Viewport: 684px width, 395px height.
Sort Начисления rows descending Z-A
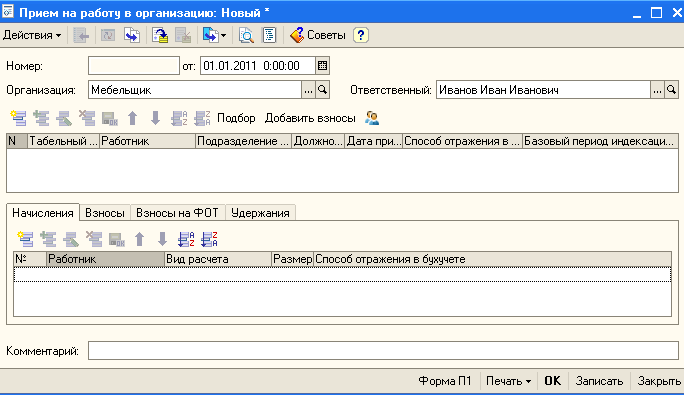pos(209,239)
